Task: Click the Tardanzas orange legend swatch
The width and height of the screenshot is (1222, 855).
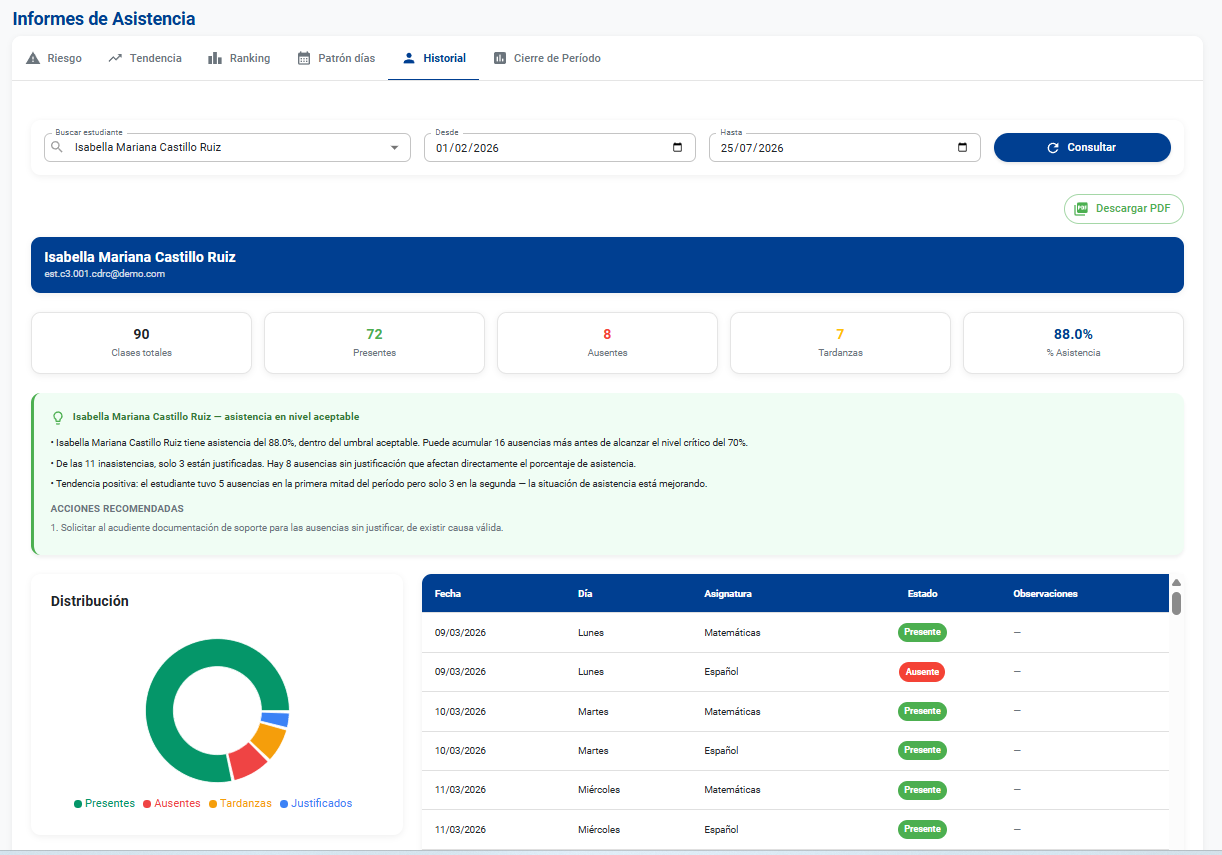Action: click(213, 804)
